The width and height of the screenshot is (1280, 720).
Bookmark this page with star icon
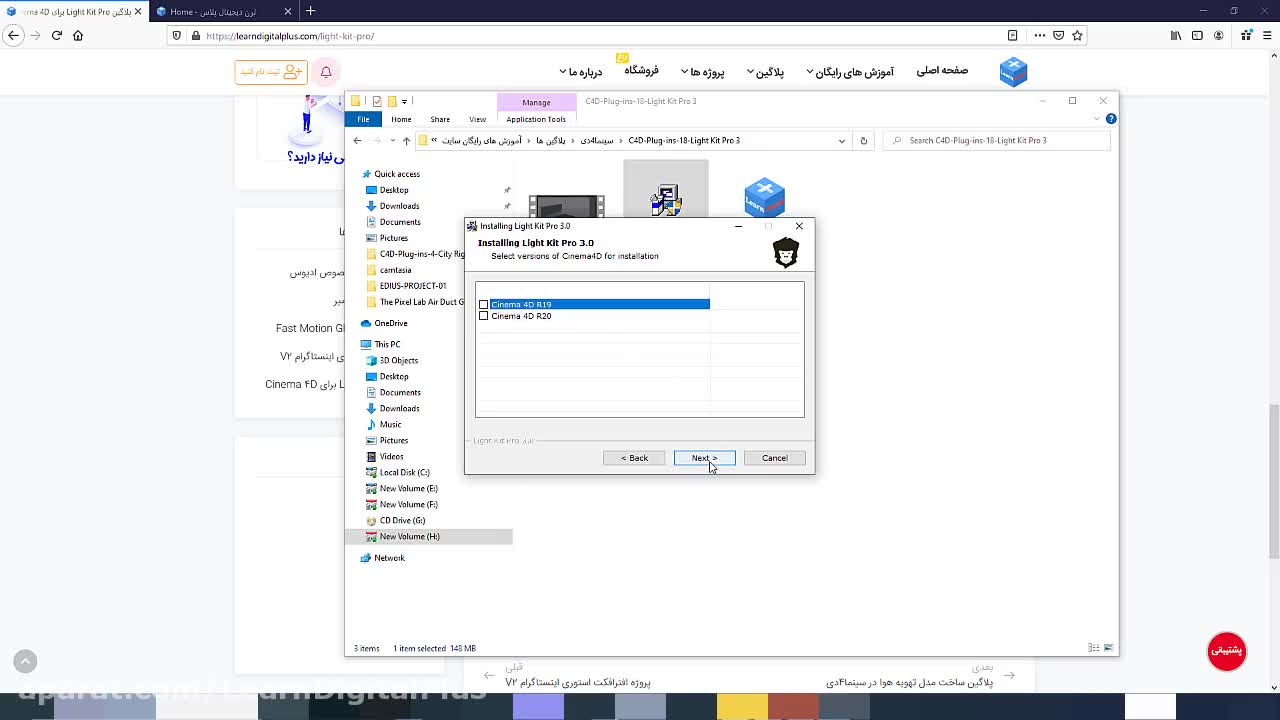1077,36
